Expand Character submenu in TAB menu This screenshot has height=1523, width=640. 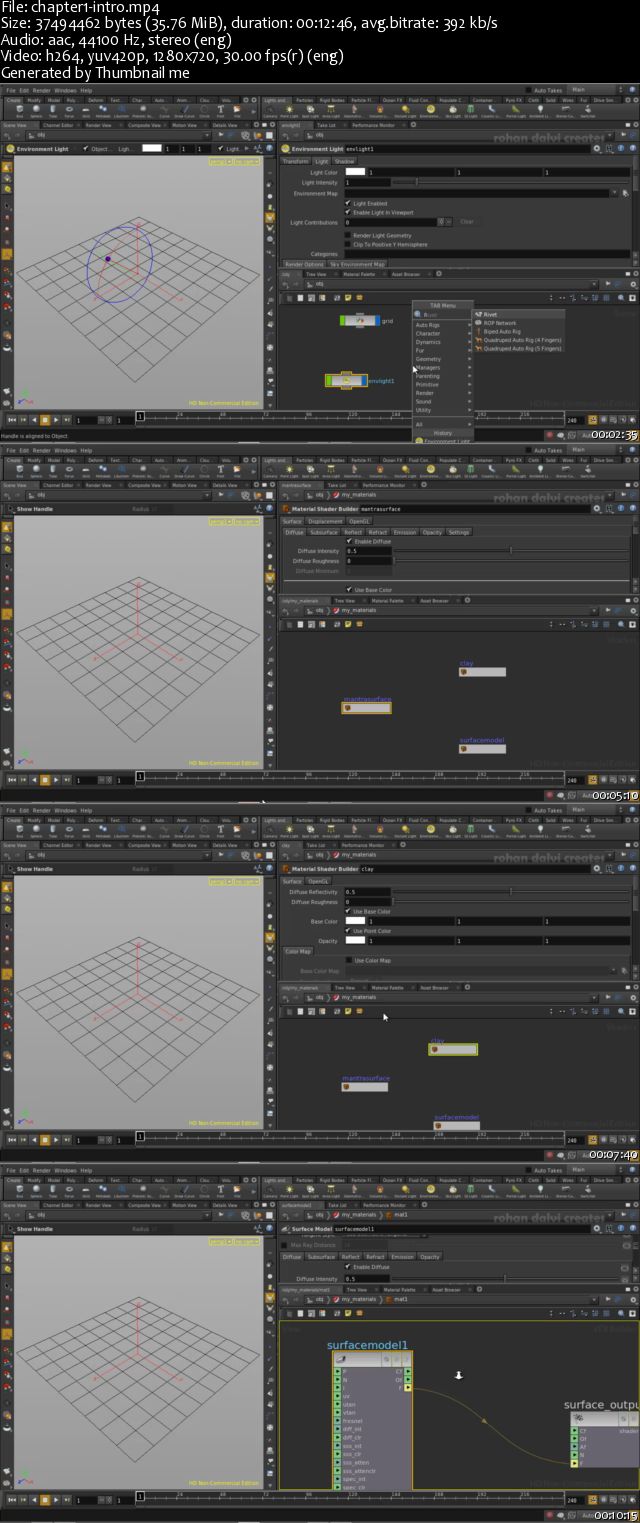[443, 333]
